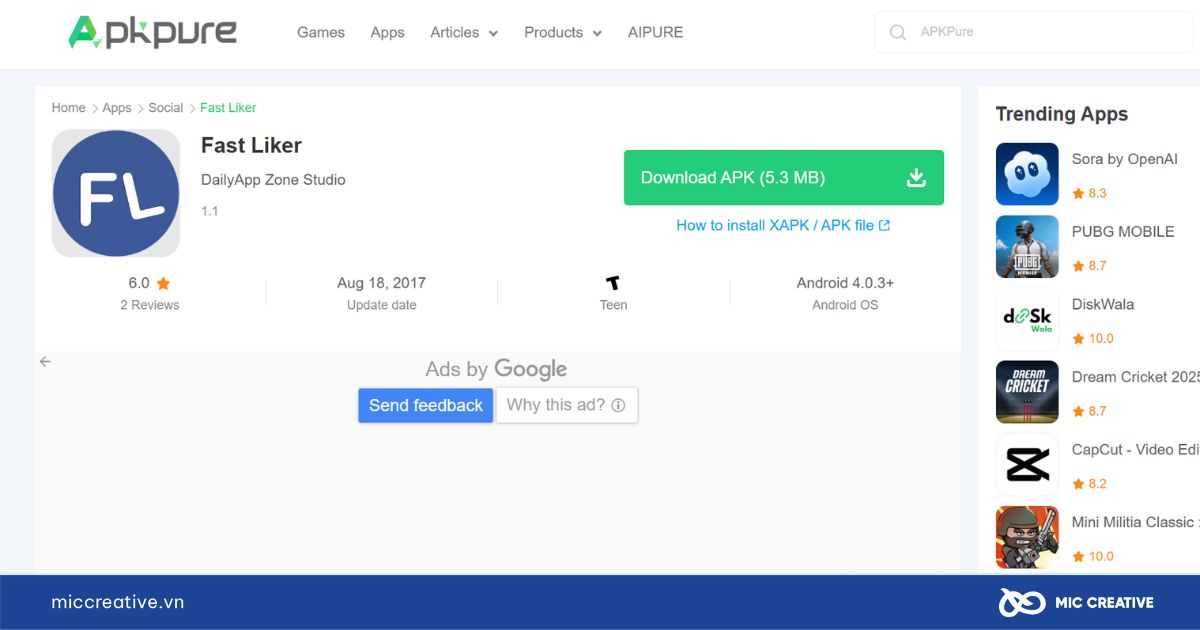Switch to the Apps section
The width and height of the screenshot is (1200, 630).
point(387,32)
